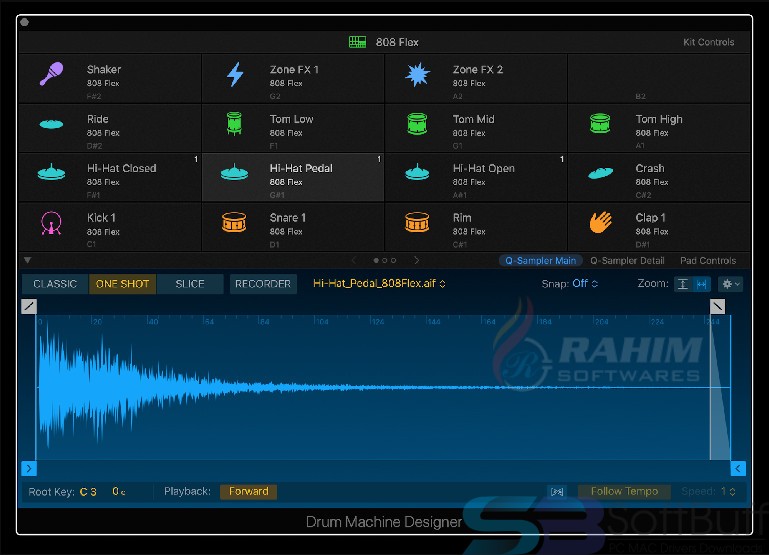This screenshot has width=769, height=555.
Task: Switch to Q-Sampler Main tab
Action: pyautogui.click(x=540, y=260)
